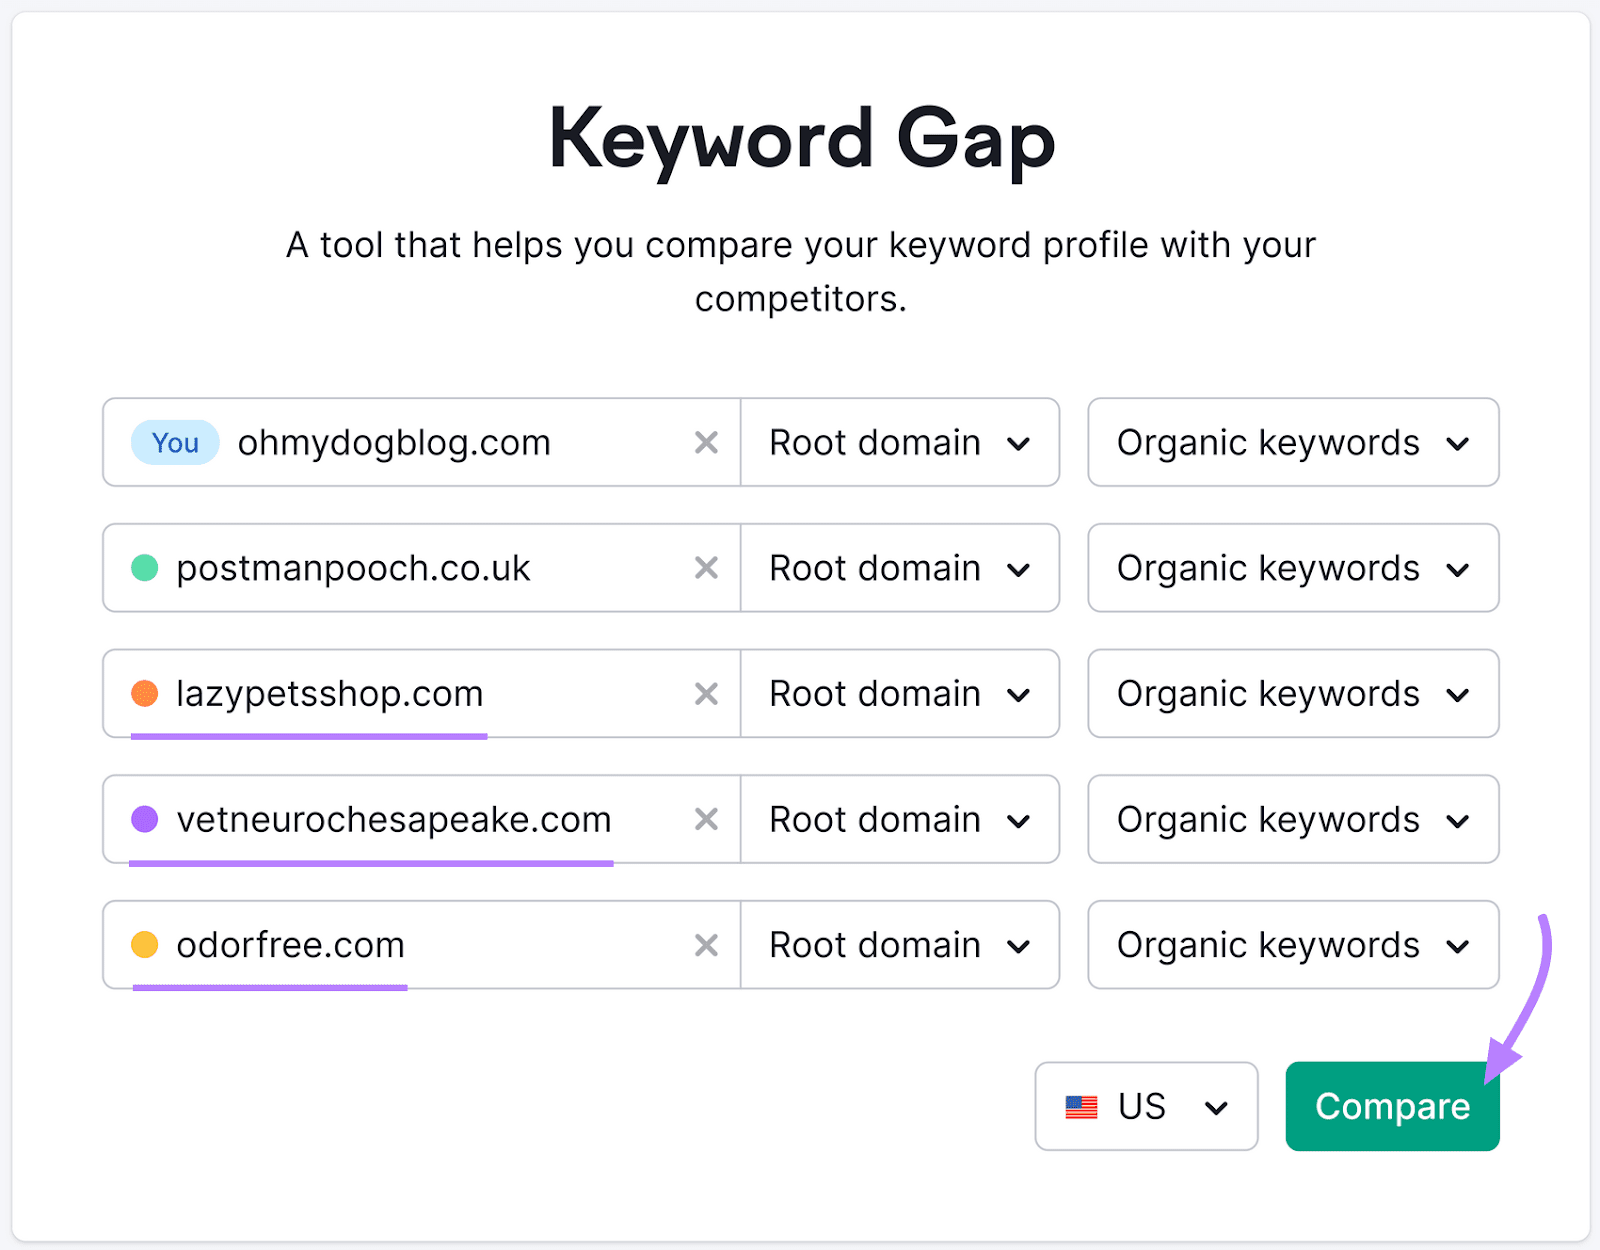Click the yellow dot beside odorfree.com
The image size is (1600, 1250).
(x=145, y=945)
